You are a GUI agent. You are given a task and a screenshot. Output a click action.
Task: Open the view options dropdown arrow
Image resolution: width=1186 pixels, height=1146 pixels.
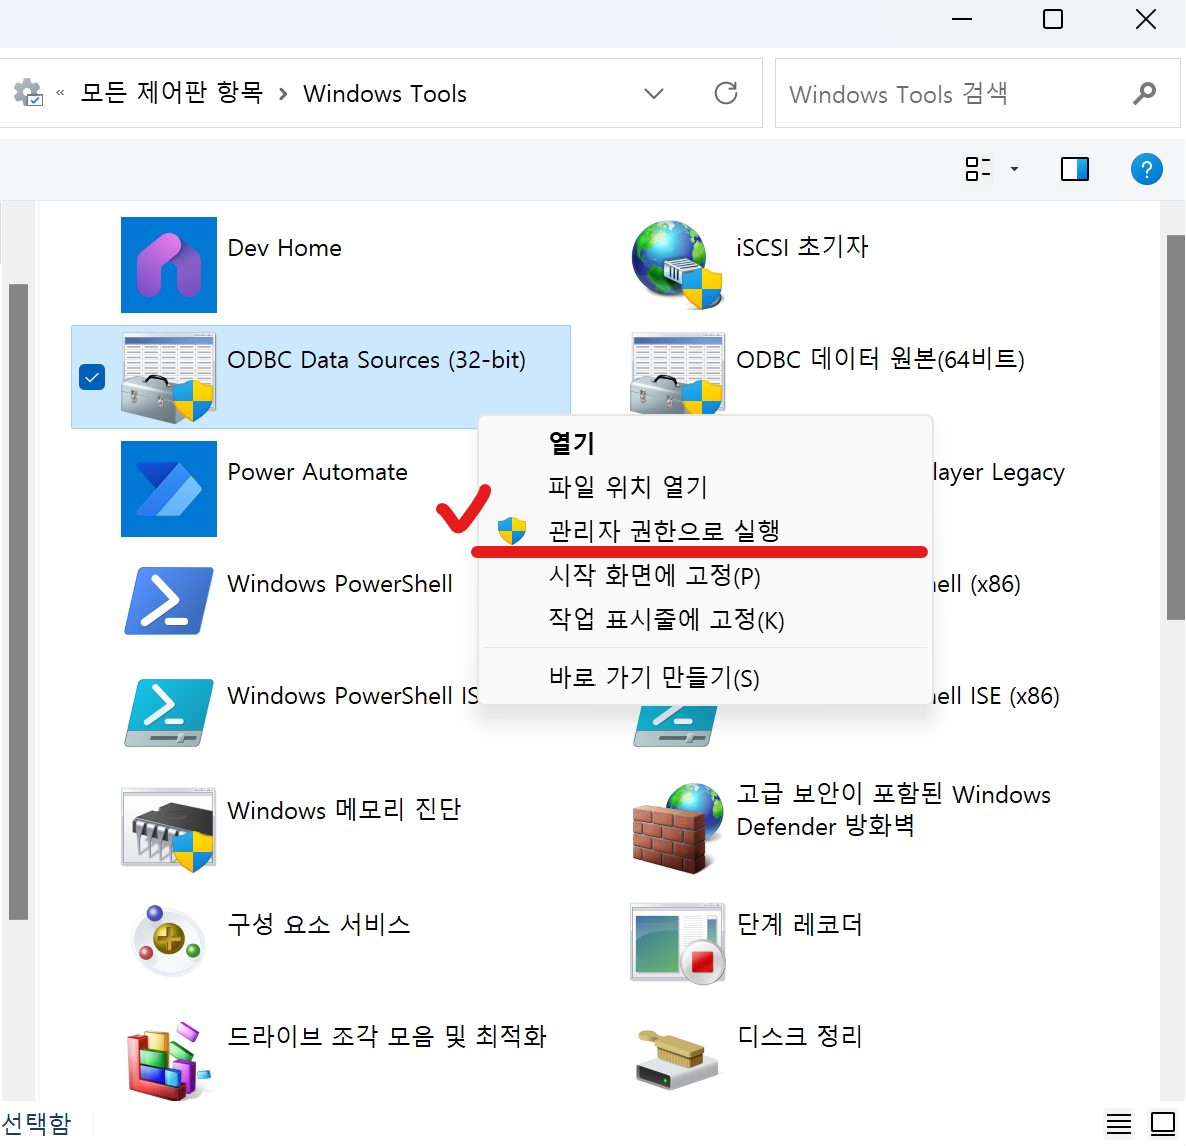1015,169
